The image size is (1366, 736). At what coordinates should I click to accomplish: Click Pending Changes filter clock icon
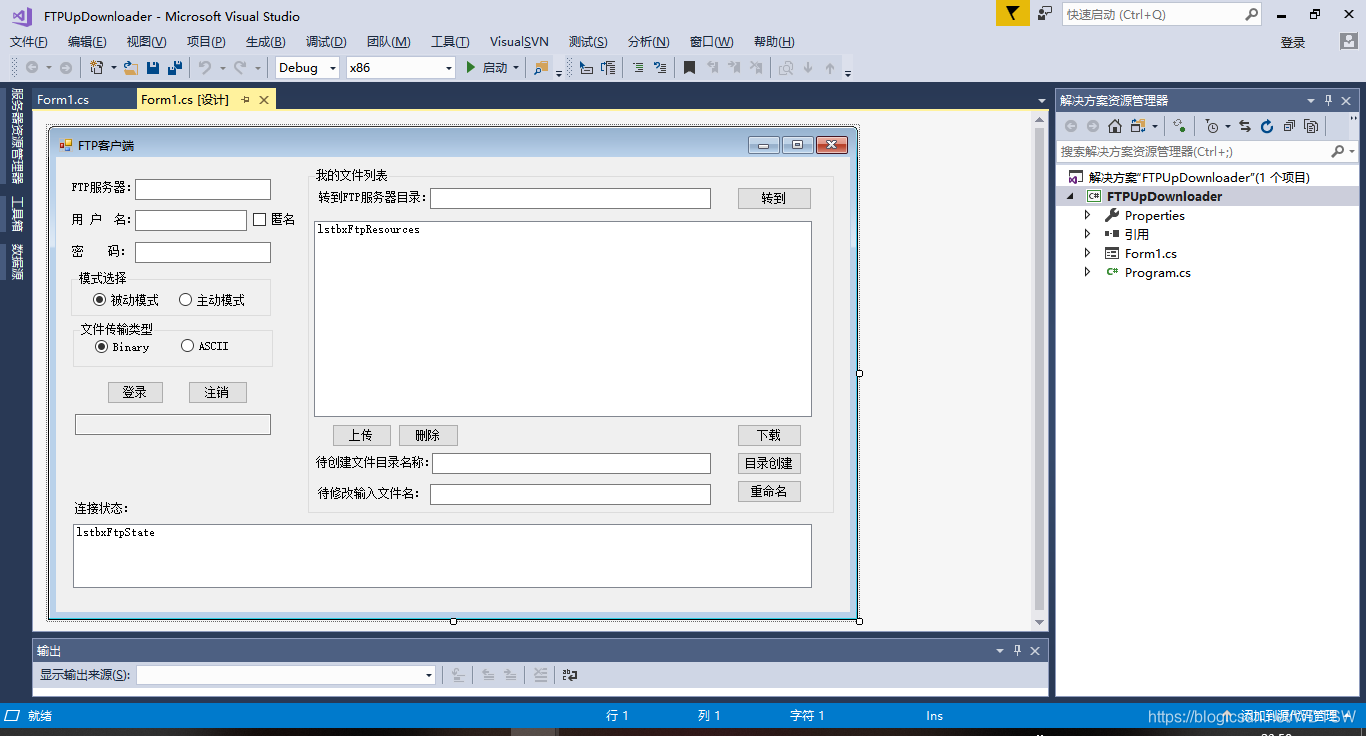[x=1212, y=126]
